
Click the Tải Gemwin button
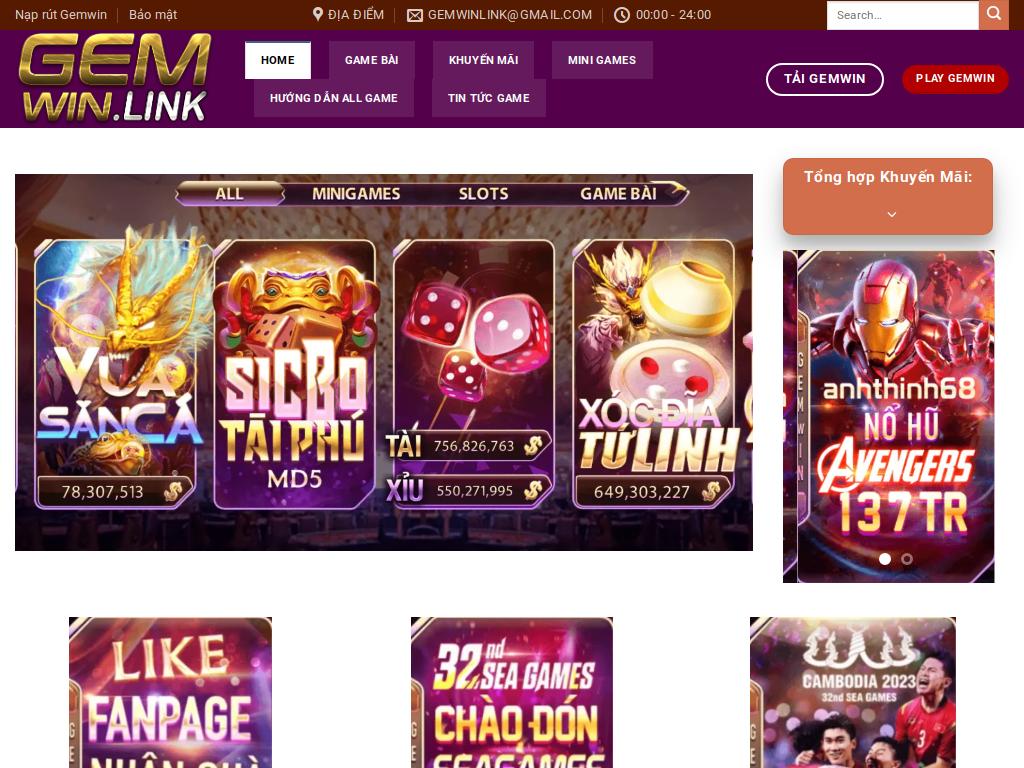824,79
